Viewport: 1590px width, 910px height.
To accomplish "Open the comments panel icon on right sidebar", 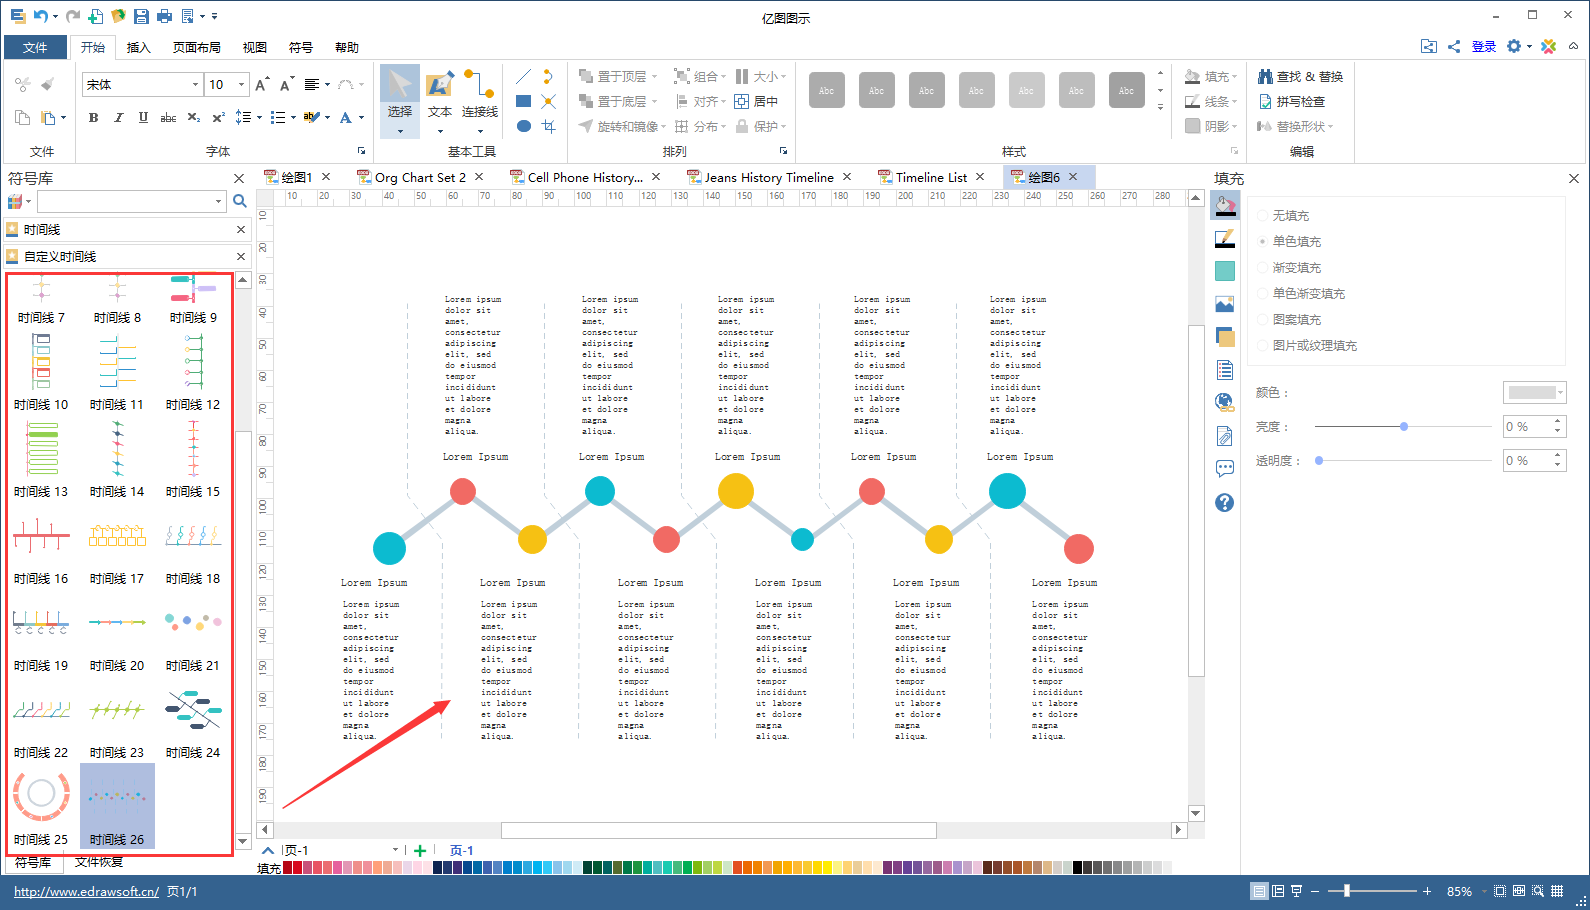I will (x=1225, y=469).
